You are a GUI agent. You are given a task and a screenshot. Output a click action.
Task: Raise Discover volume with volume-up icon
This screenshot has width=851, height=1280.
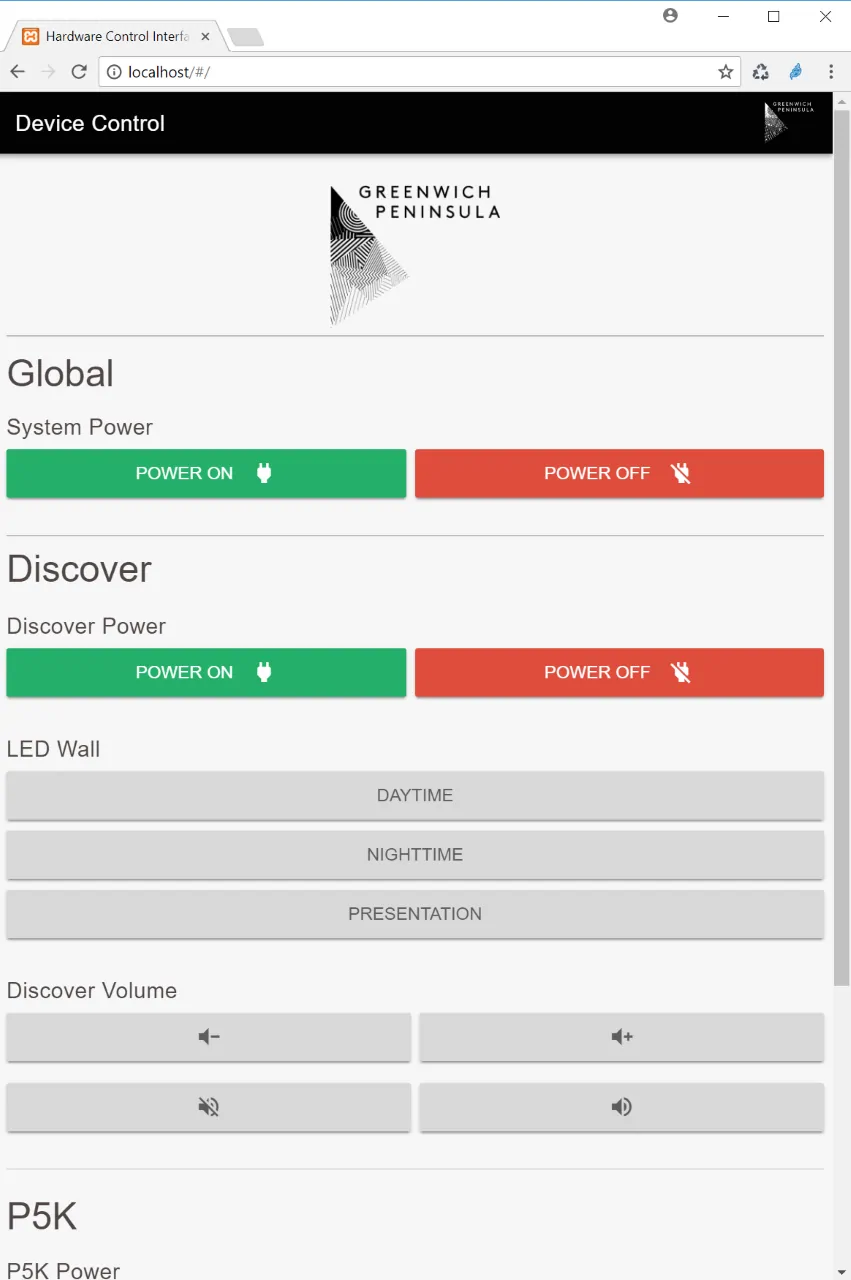[622, 1037]
